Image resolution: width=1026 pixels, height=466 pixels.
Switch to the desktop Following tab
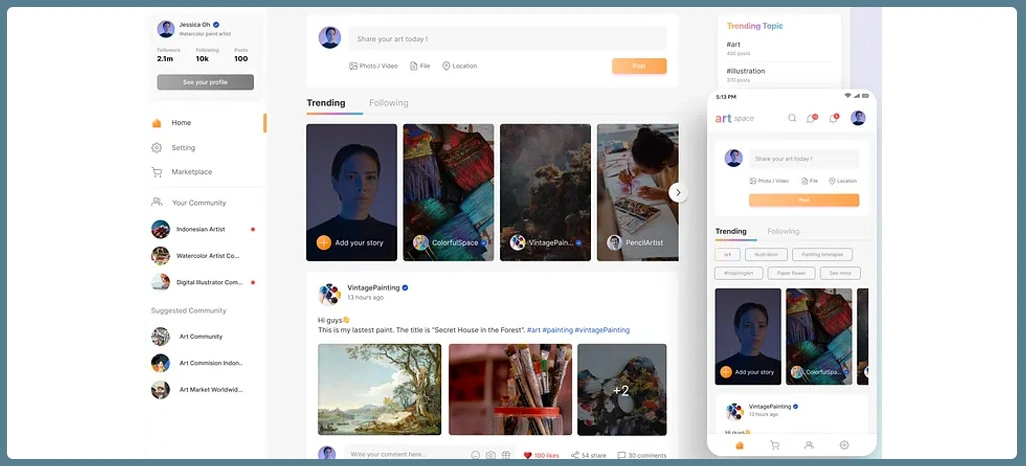click(388, 103)
